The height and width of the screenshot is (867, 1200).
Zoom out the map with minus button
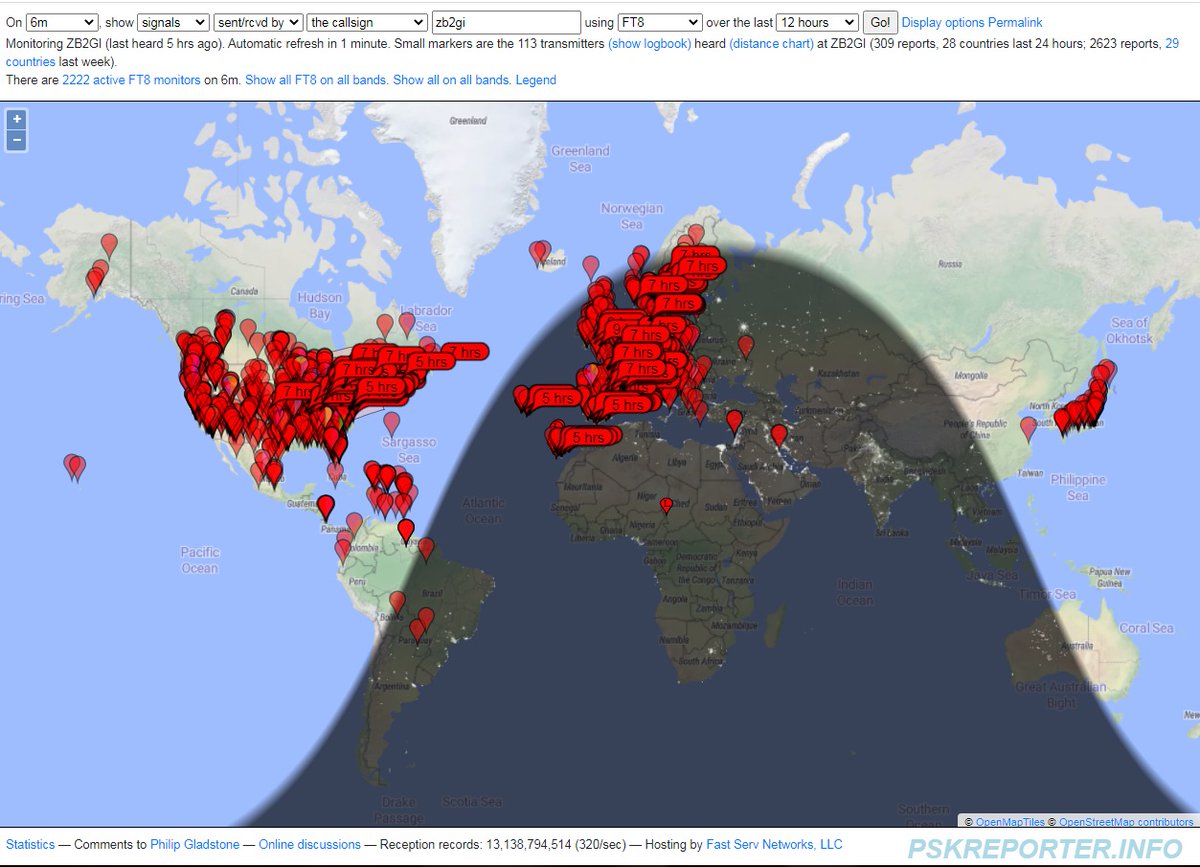[16, 140]
